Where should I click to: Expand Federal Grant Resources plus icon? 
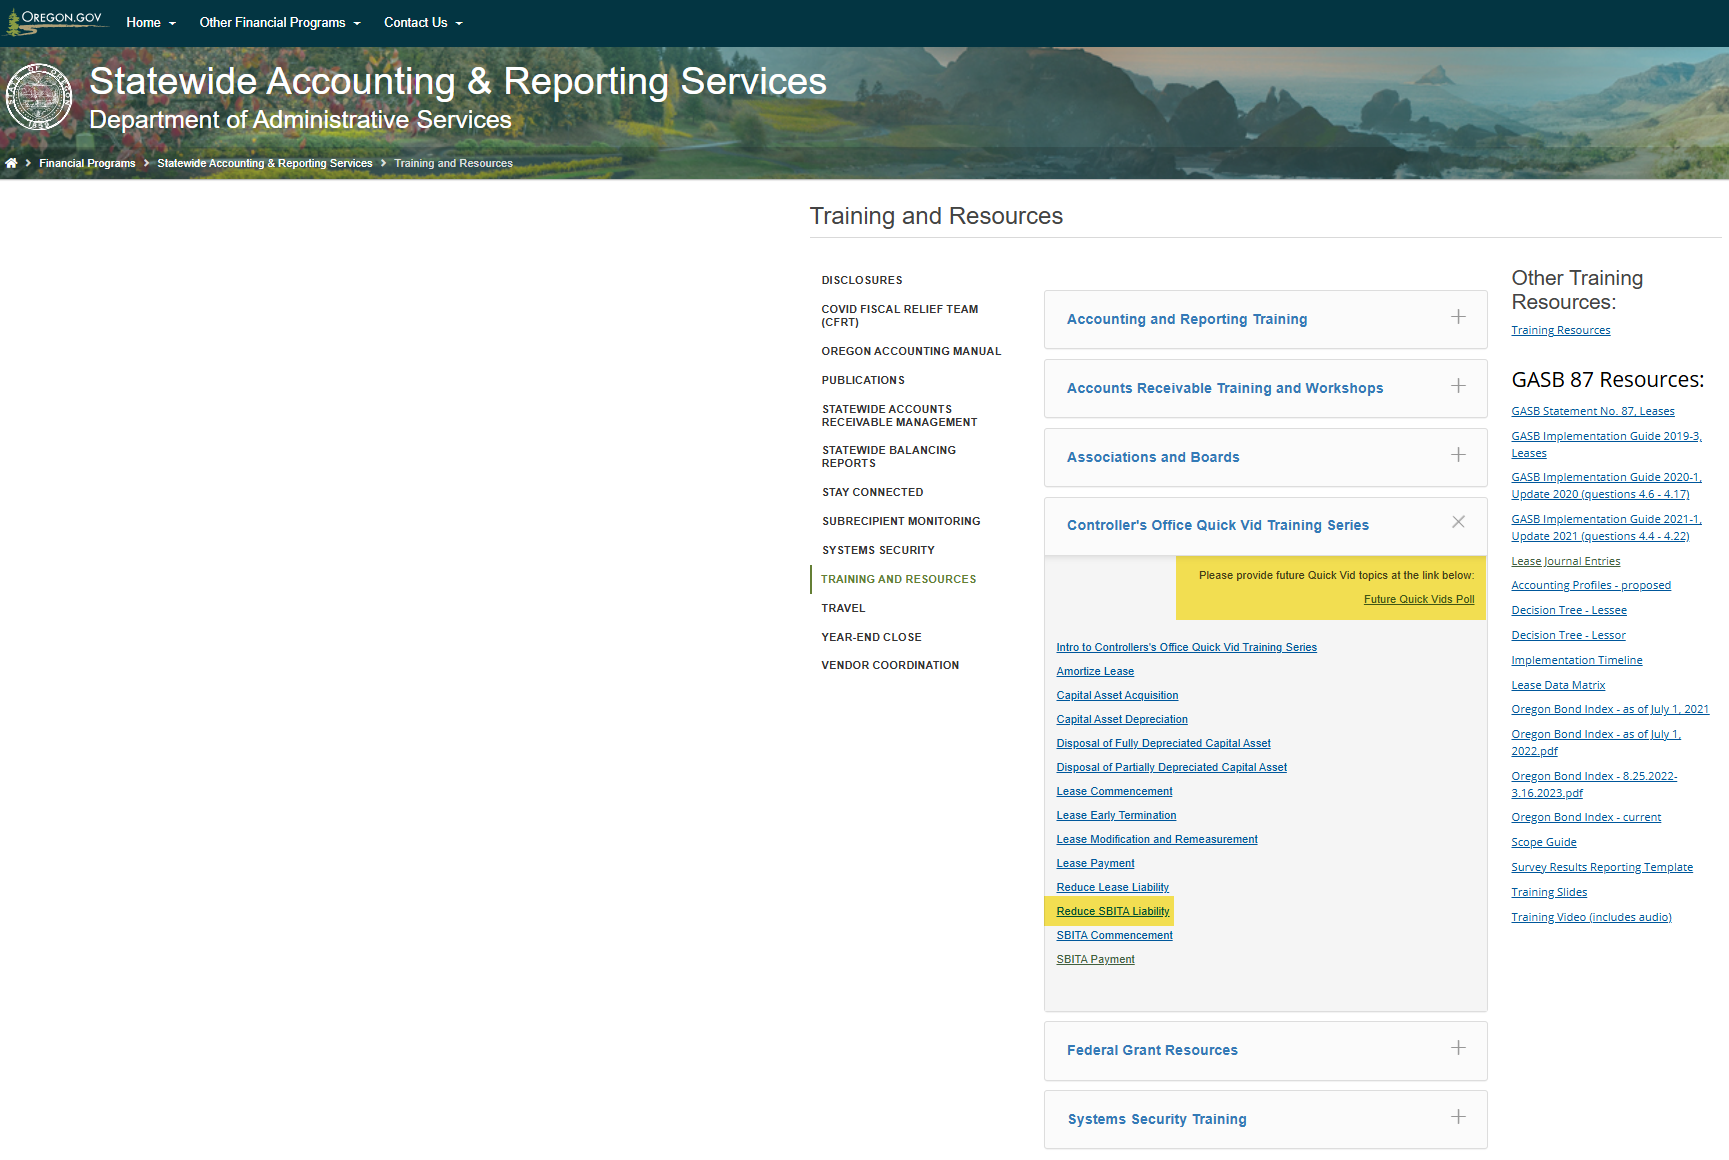pos(1458,1048)
